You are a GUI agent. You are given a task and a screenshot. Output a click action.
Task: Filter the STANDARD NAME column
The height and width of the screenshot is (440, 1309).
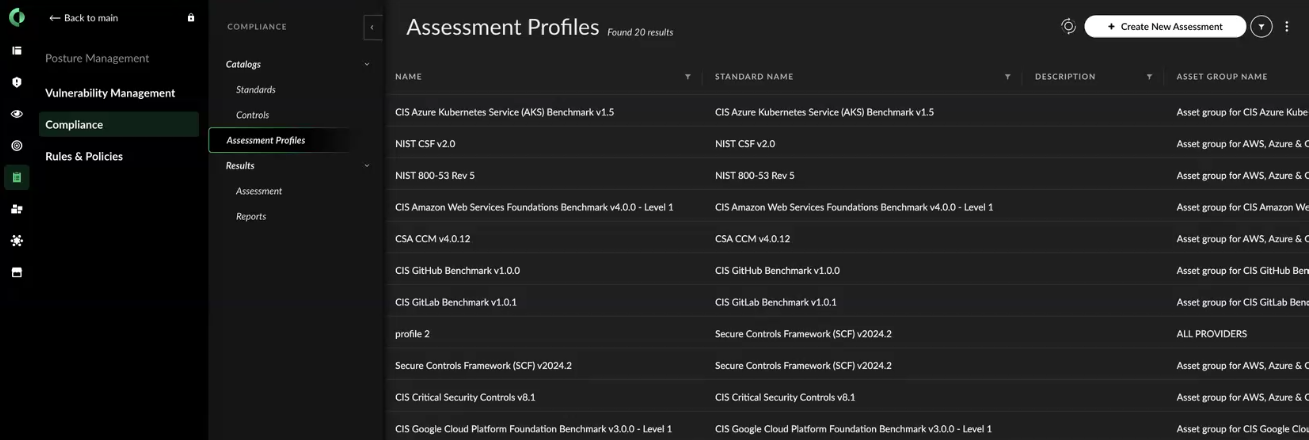coord(1007,77)
